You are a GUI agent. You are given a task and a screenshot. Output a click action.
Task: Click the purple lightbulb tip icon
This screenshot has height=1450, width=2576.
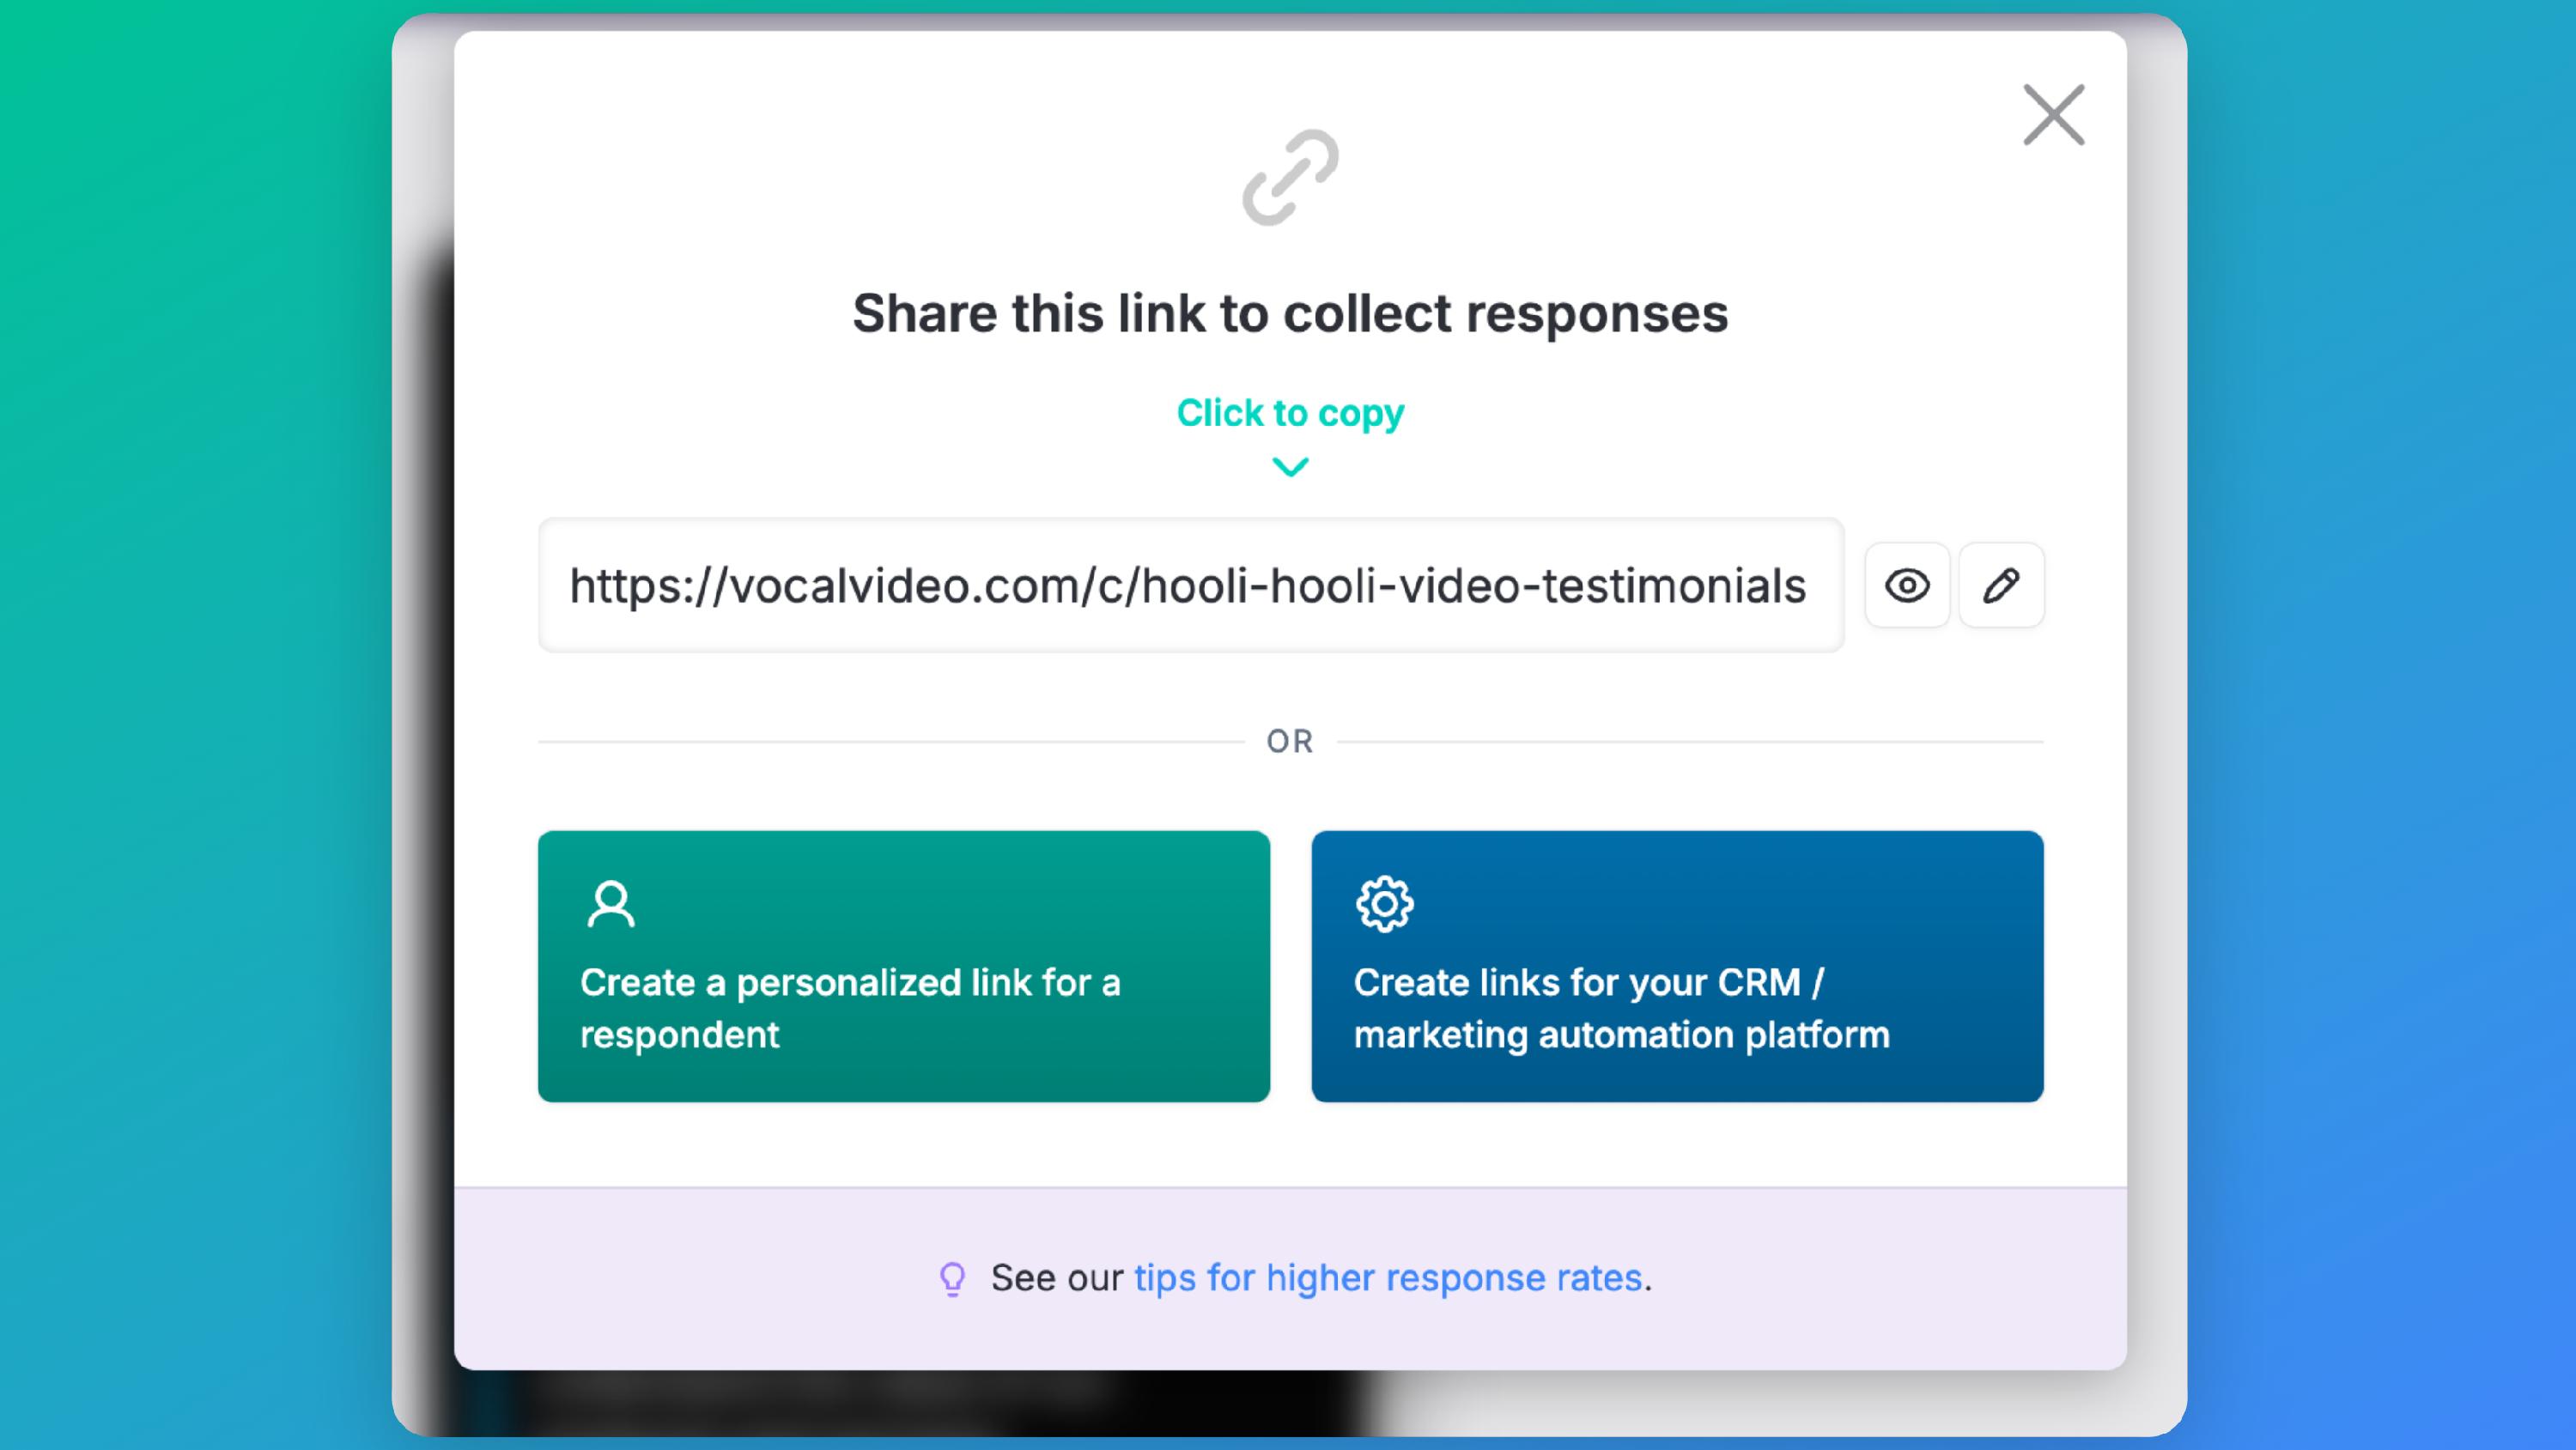point(952,1278)
